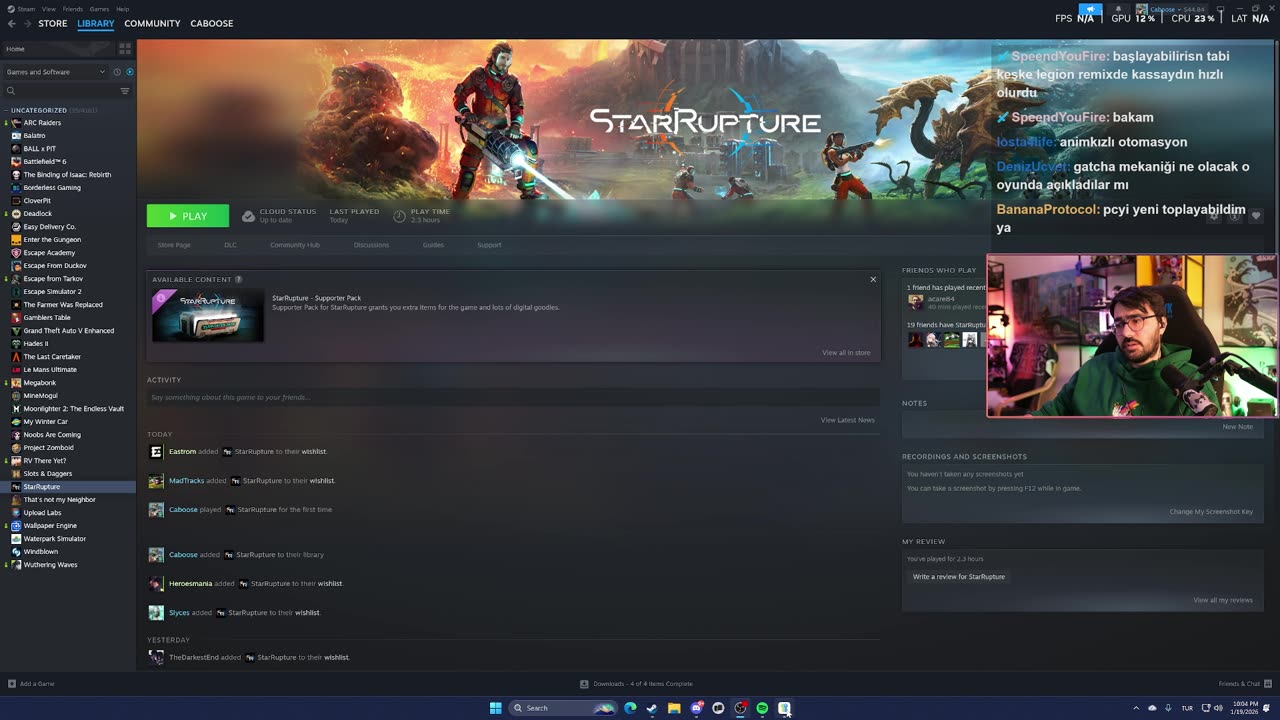1280x720 pixels.
Task: Switch to the STORE tab
Action: coord(53,23)
